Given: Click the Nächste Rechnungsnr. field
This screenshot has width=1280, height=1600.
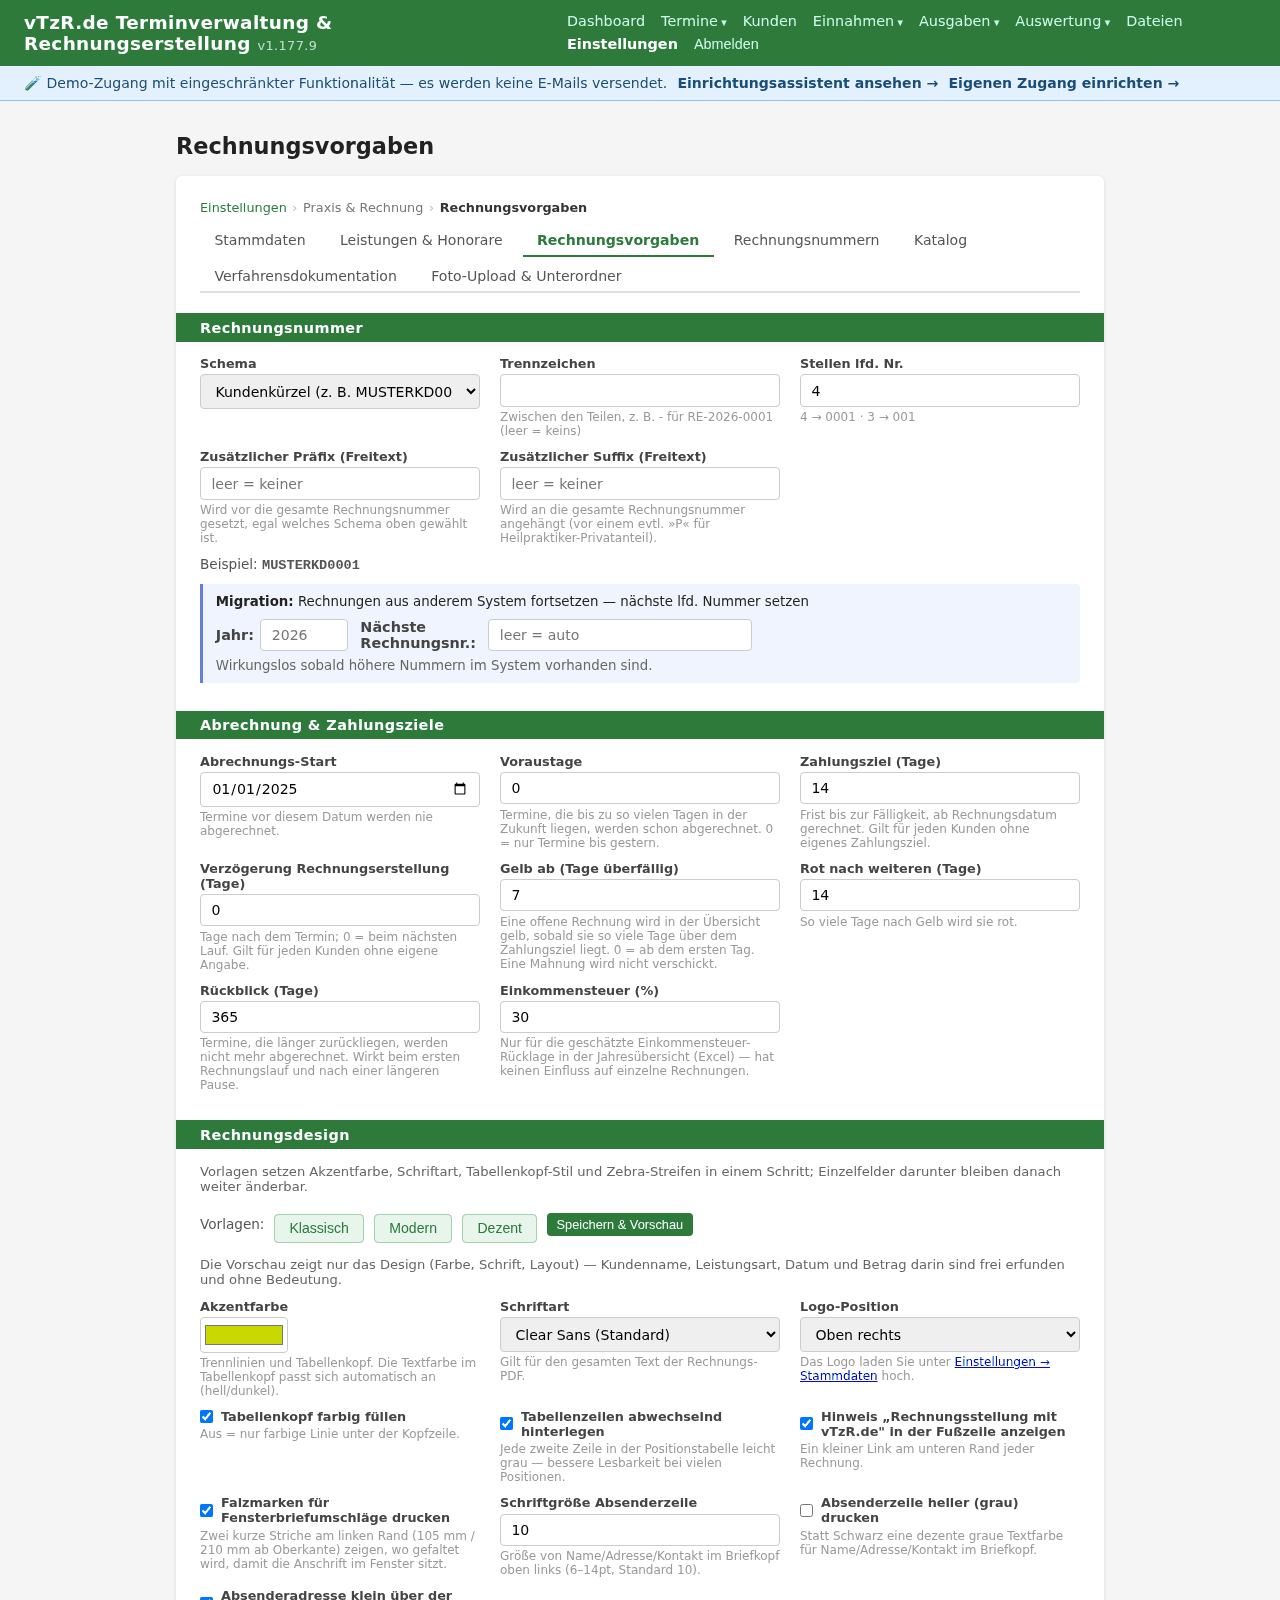Looking at the screenshot, I should pos(620,635).
